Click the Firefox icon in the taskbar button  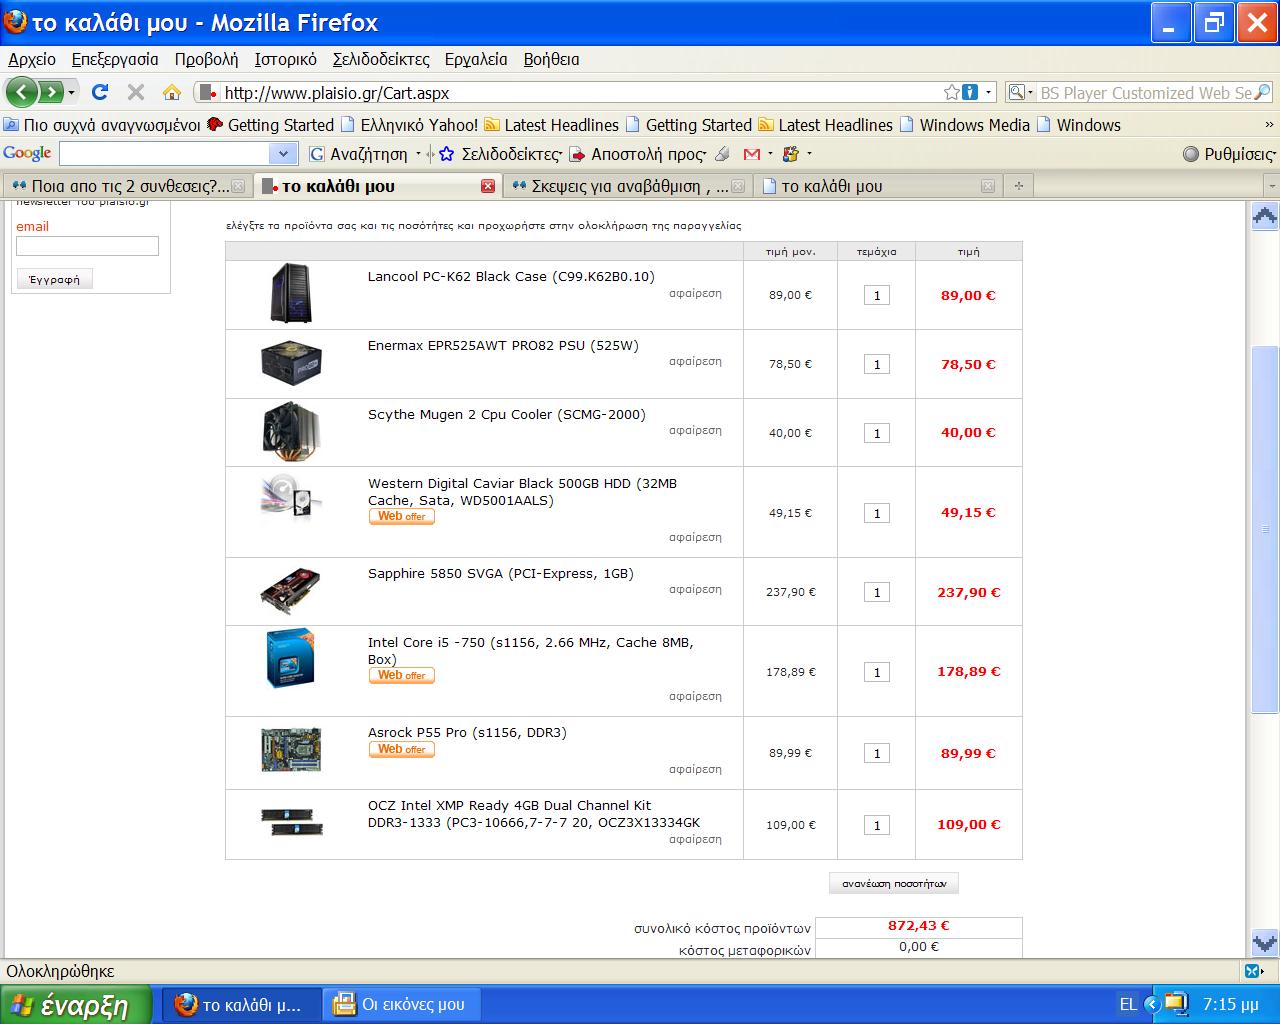186,1004
